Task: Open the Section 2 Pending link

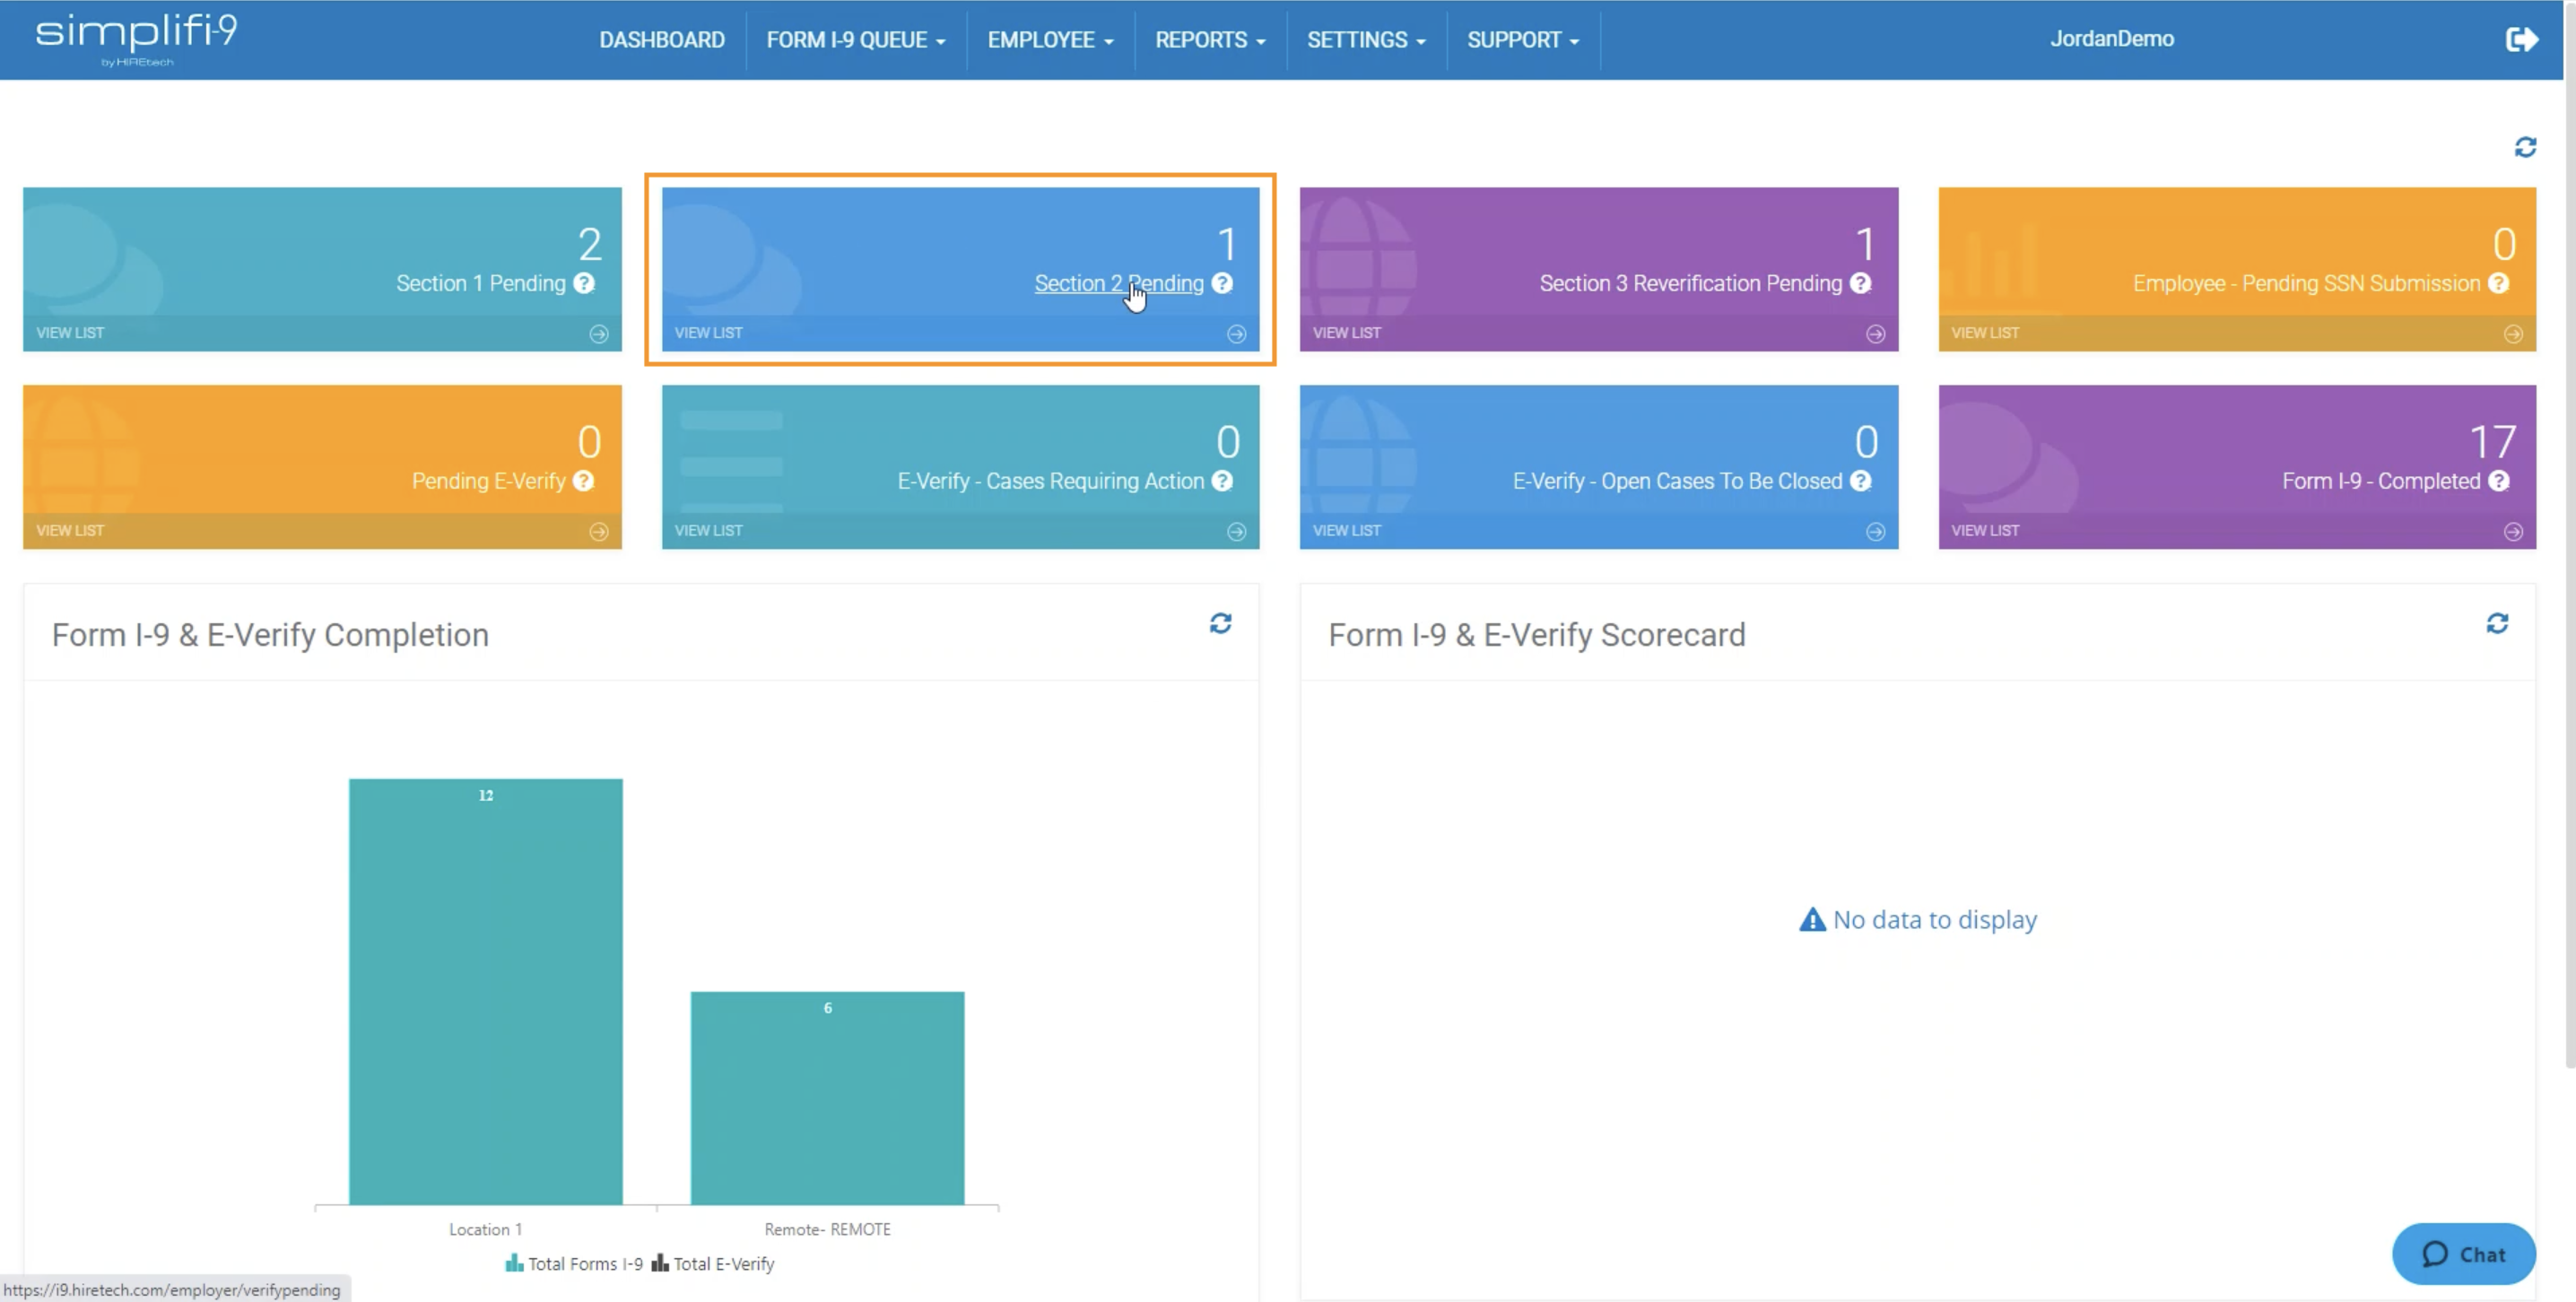Action: pos(1118,283)
